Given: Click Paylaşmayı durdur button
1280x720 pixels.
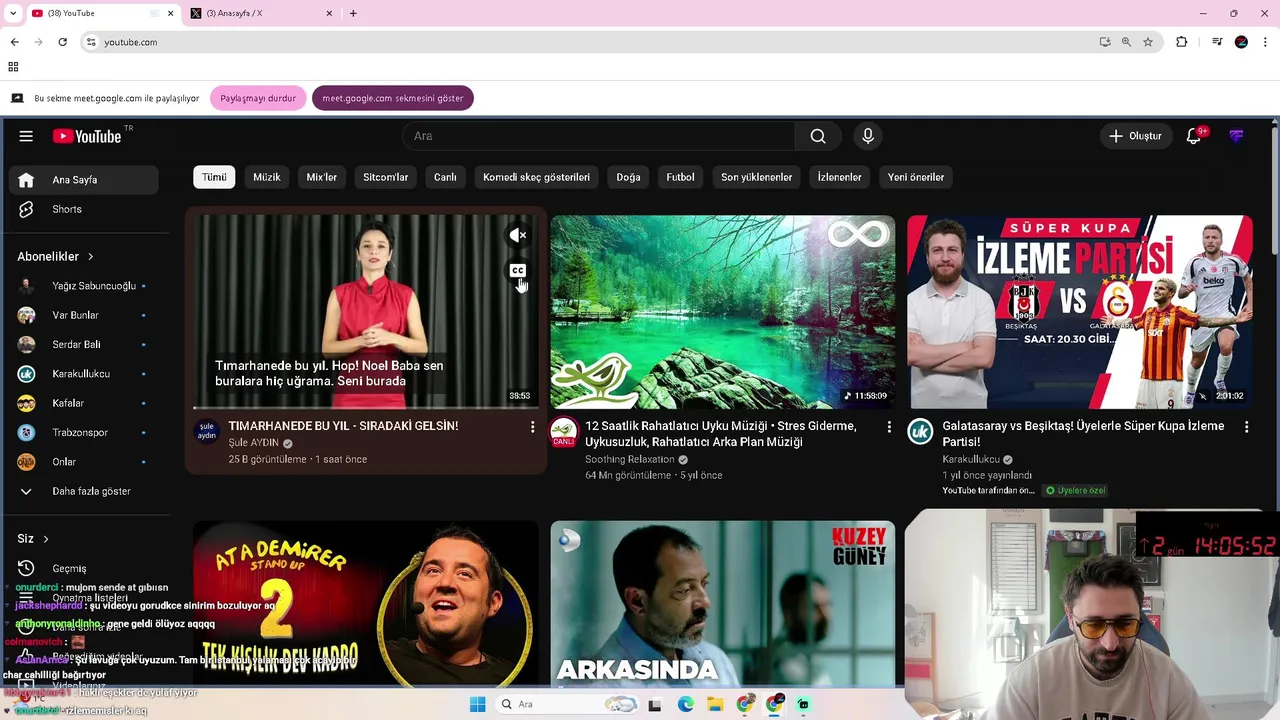Looking at the screenshot, I should pos(258,98).
